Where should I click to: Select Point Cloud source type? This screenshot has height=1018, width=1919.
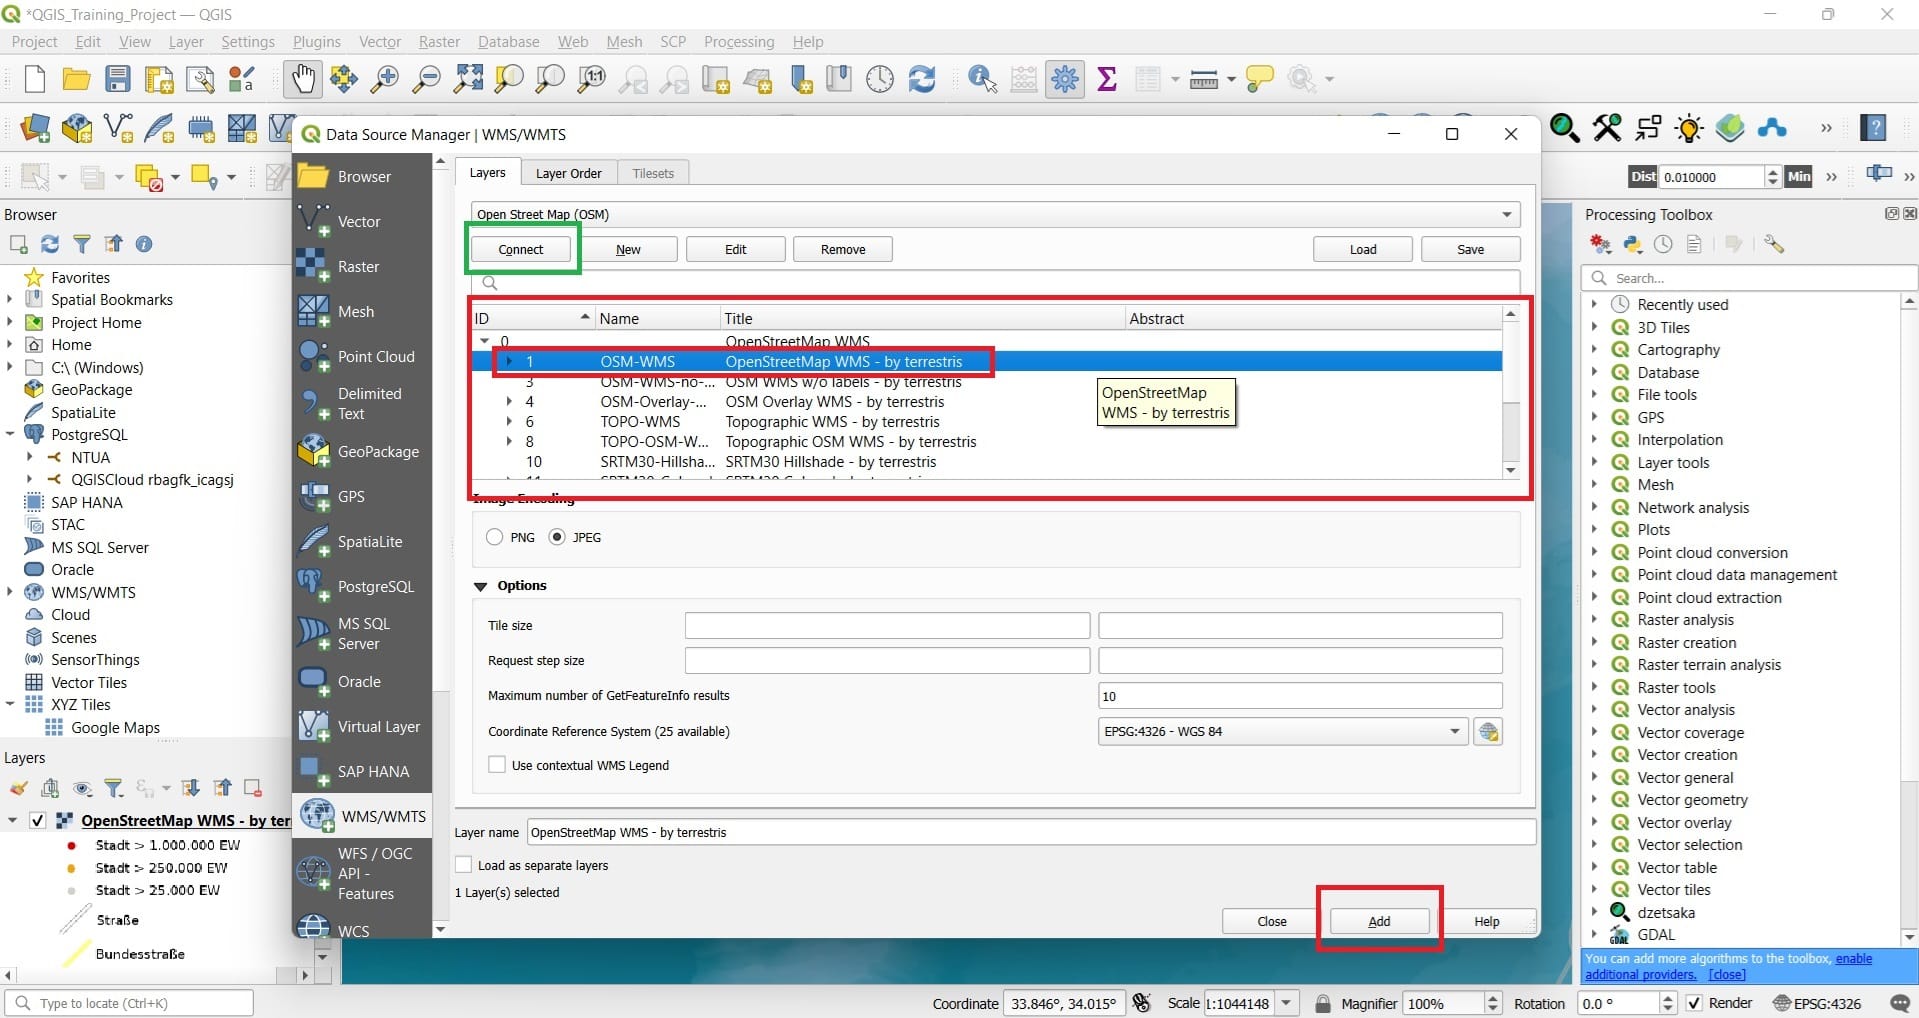coord(363,356)
